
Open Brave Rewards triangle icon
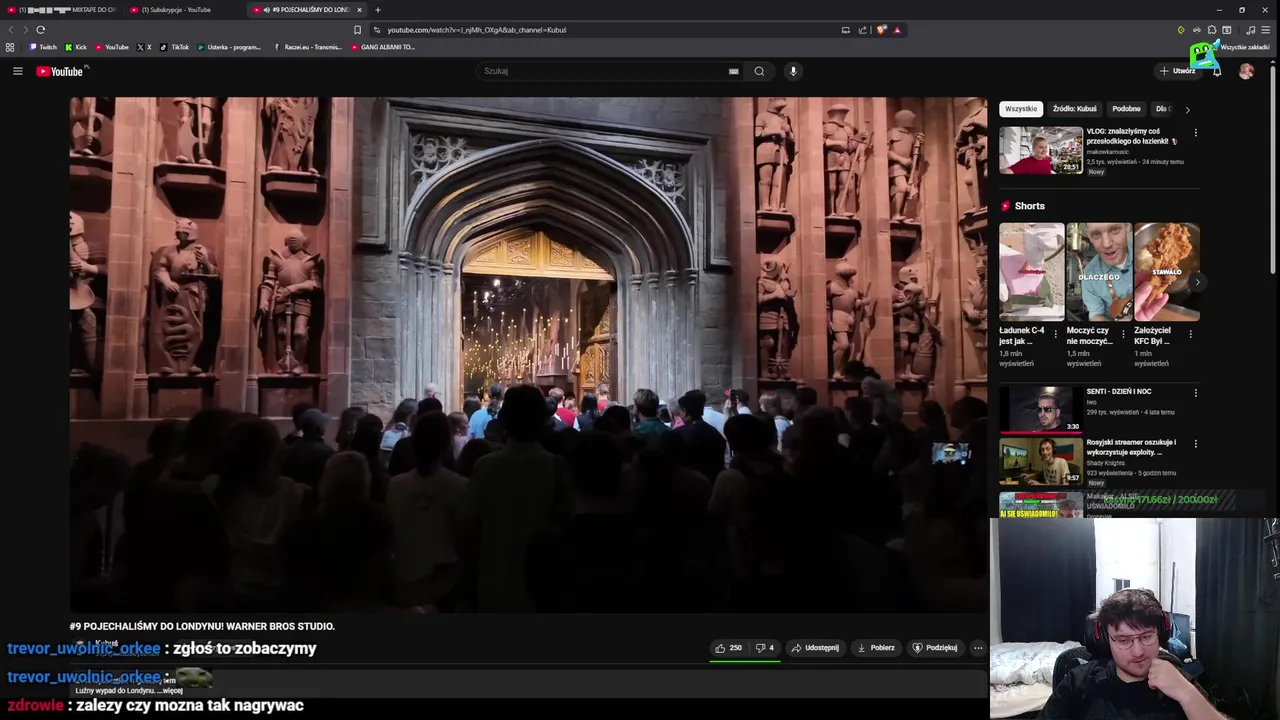(x=897, y=30)
